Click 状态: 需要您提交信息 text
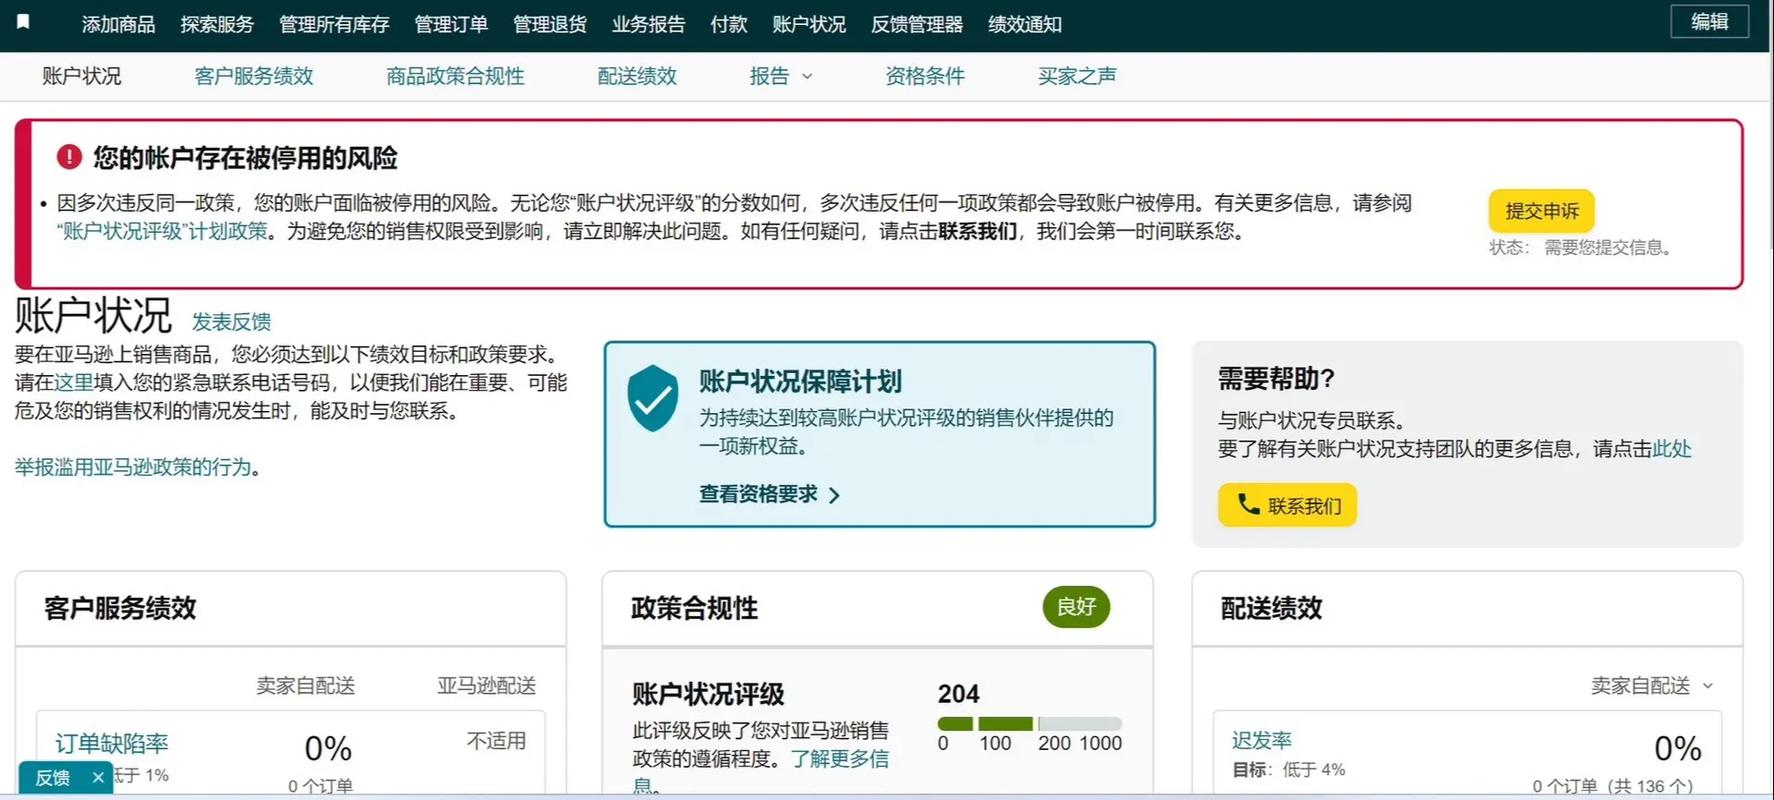Viewport: 1774px width, 800px height. (1581, 248)
